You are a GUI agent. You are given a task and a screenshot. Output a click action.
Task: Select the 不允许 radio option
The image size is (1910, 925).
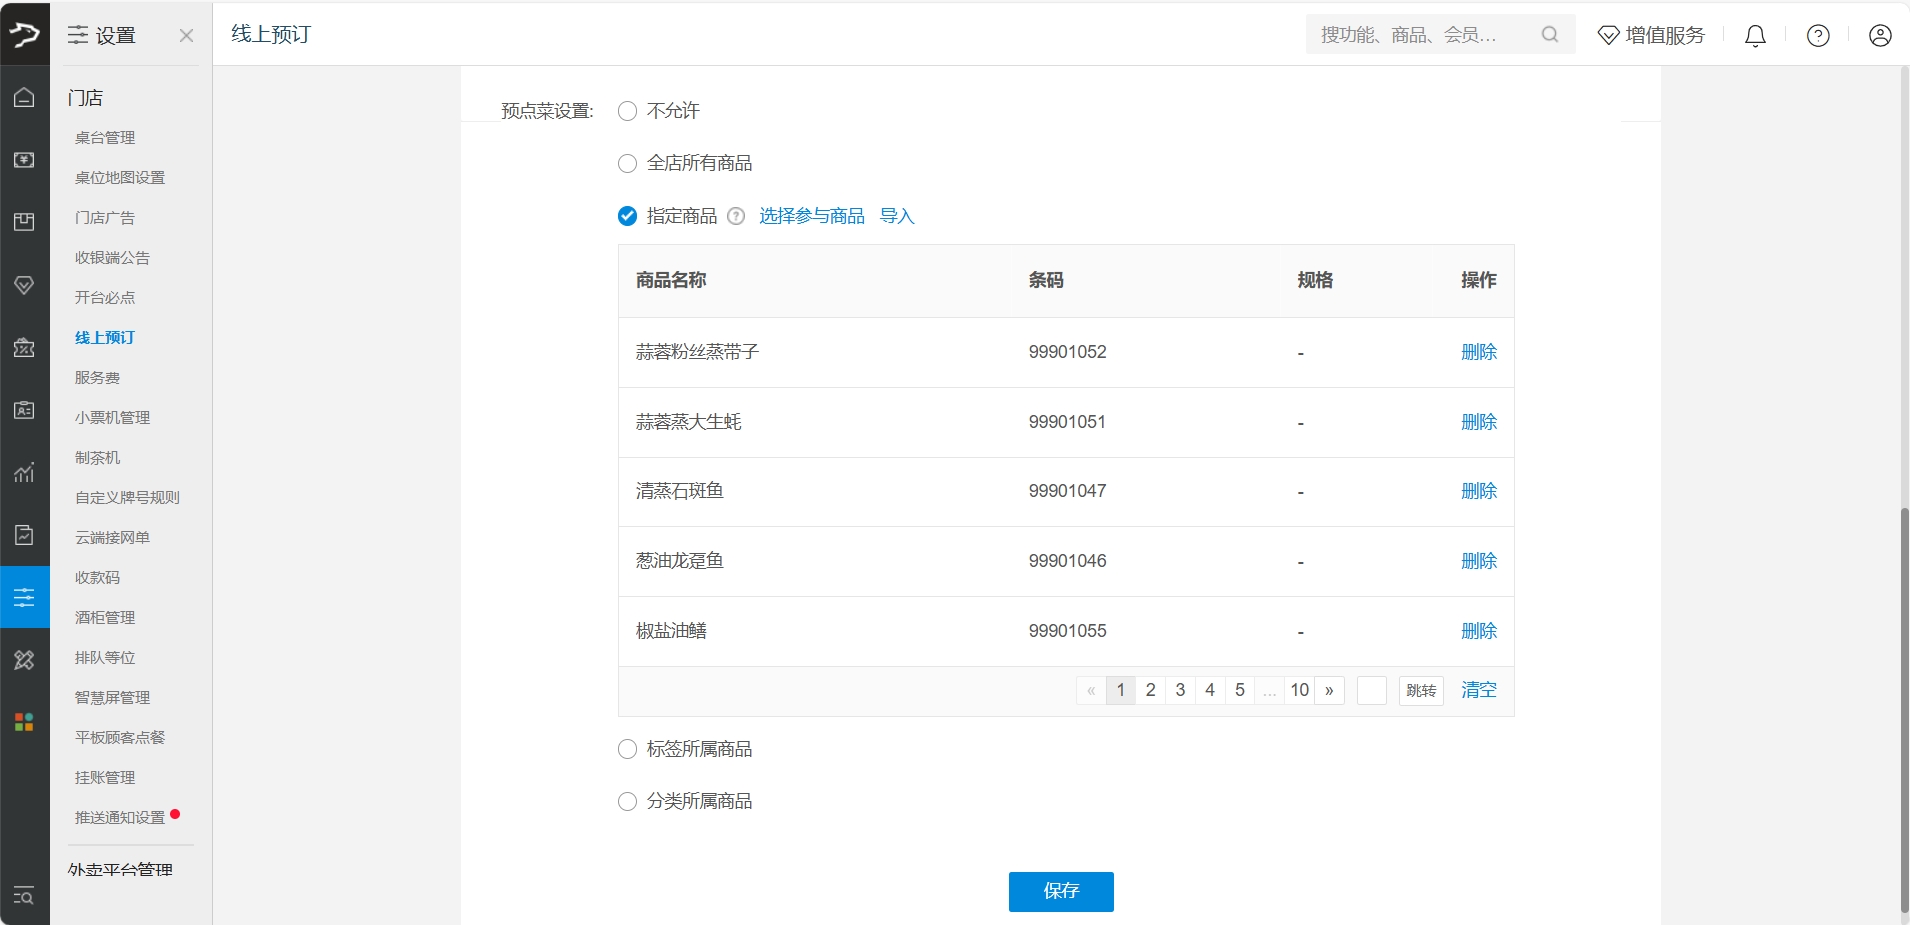[628, 111]
